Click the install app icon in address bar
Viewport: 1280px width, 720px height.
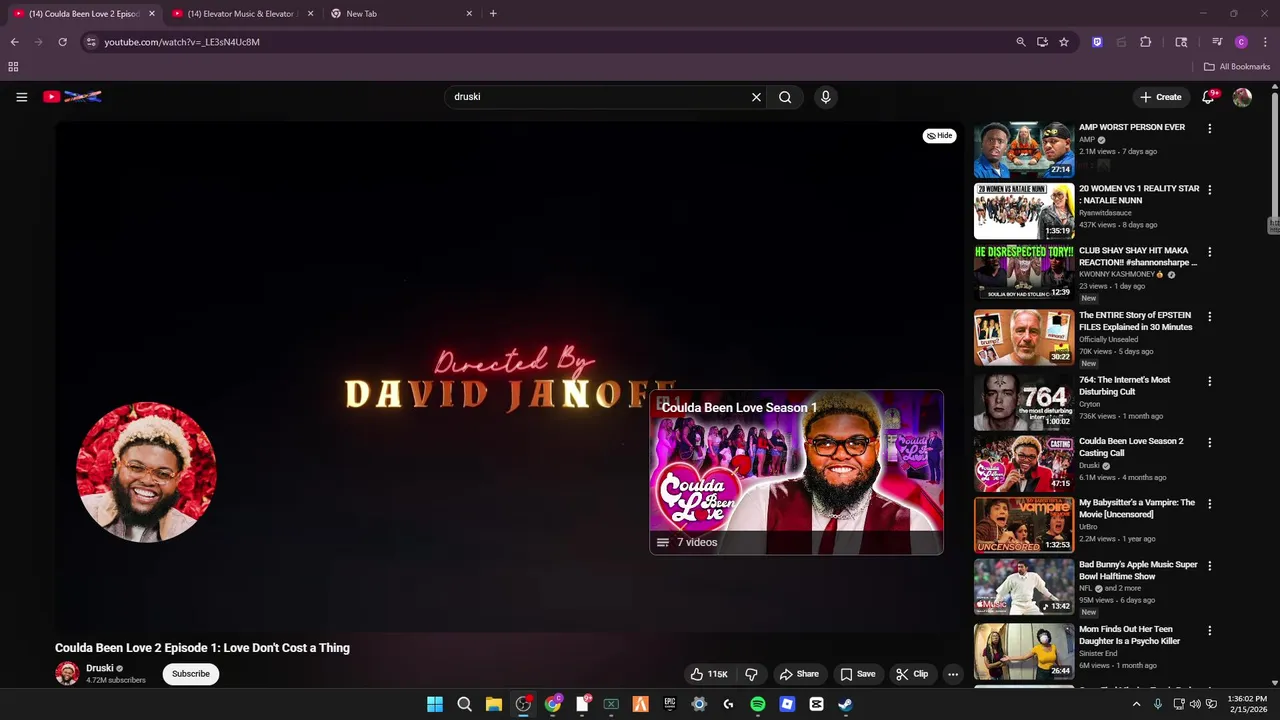click(1042, 42)
